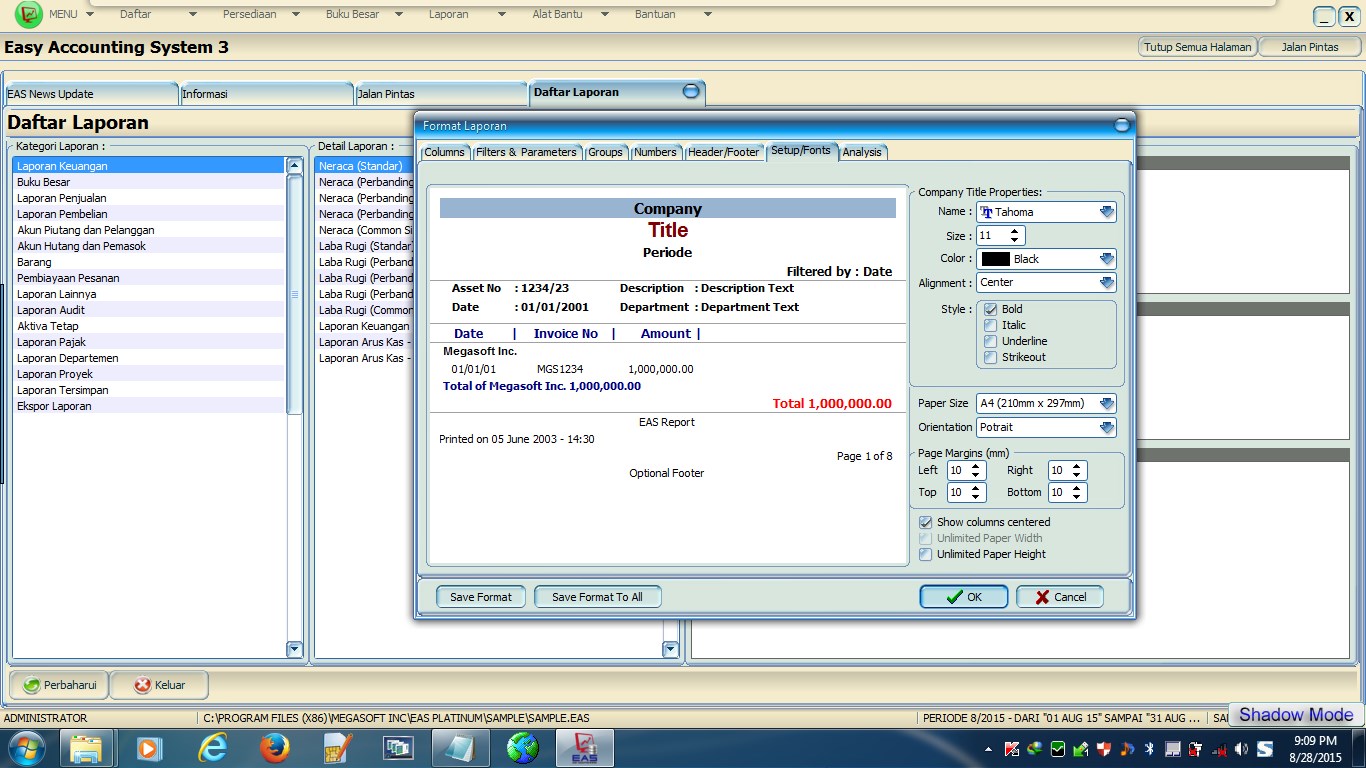
Task: Open the Bluetooth tray icon
Action: pos(1150,749)
